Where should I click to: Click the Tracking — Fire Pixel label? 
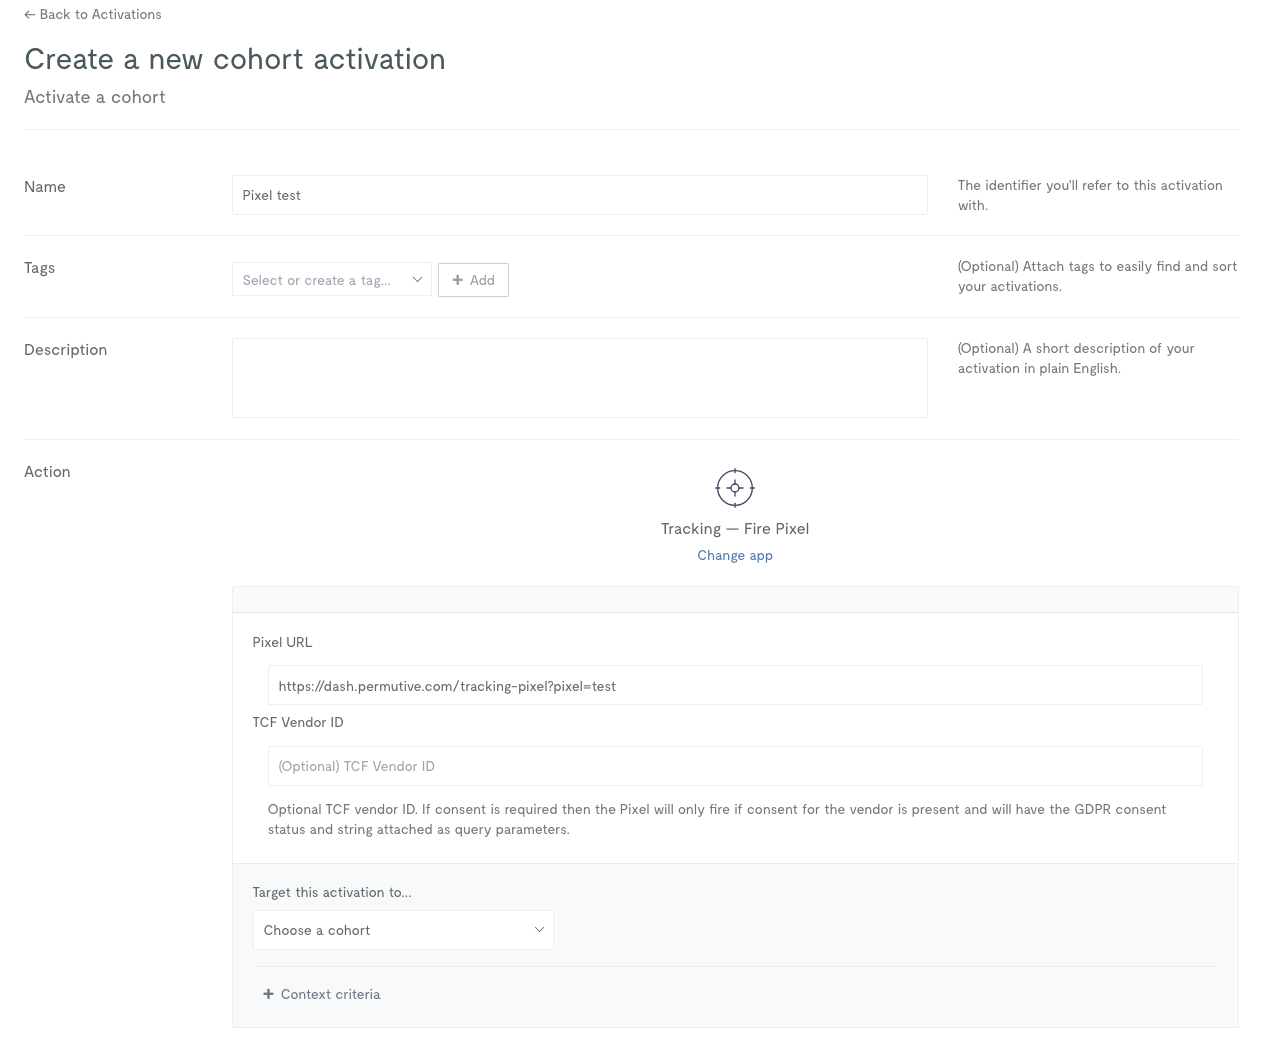click(735, 529)
